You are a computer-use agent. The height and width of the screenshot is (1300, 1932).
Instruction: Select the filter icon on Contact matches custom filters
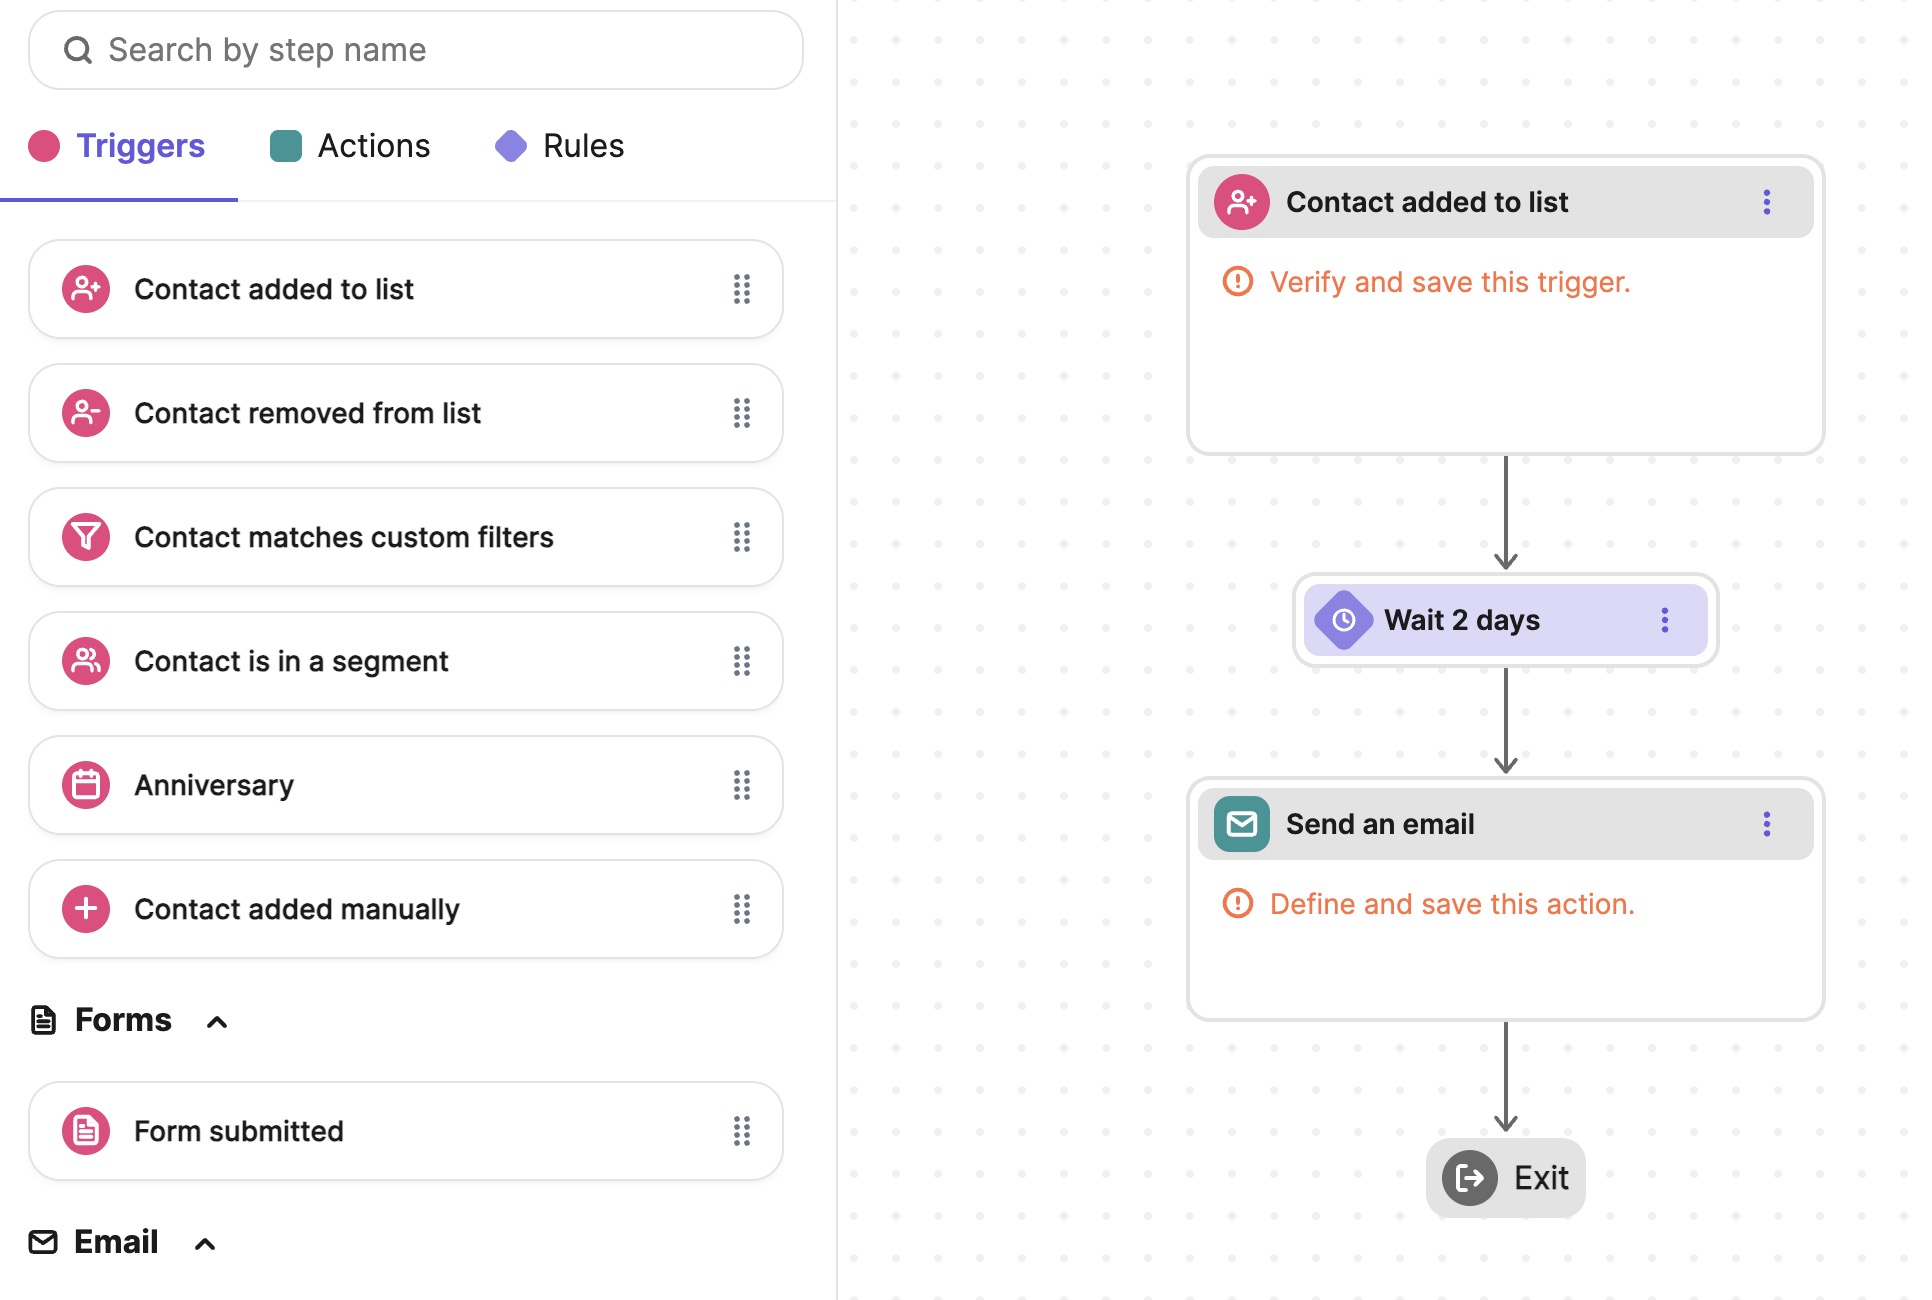click(x=86, y=537)
